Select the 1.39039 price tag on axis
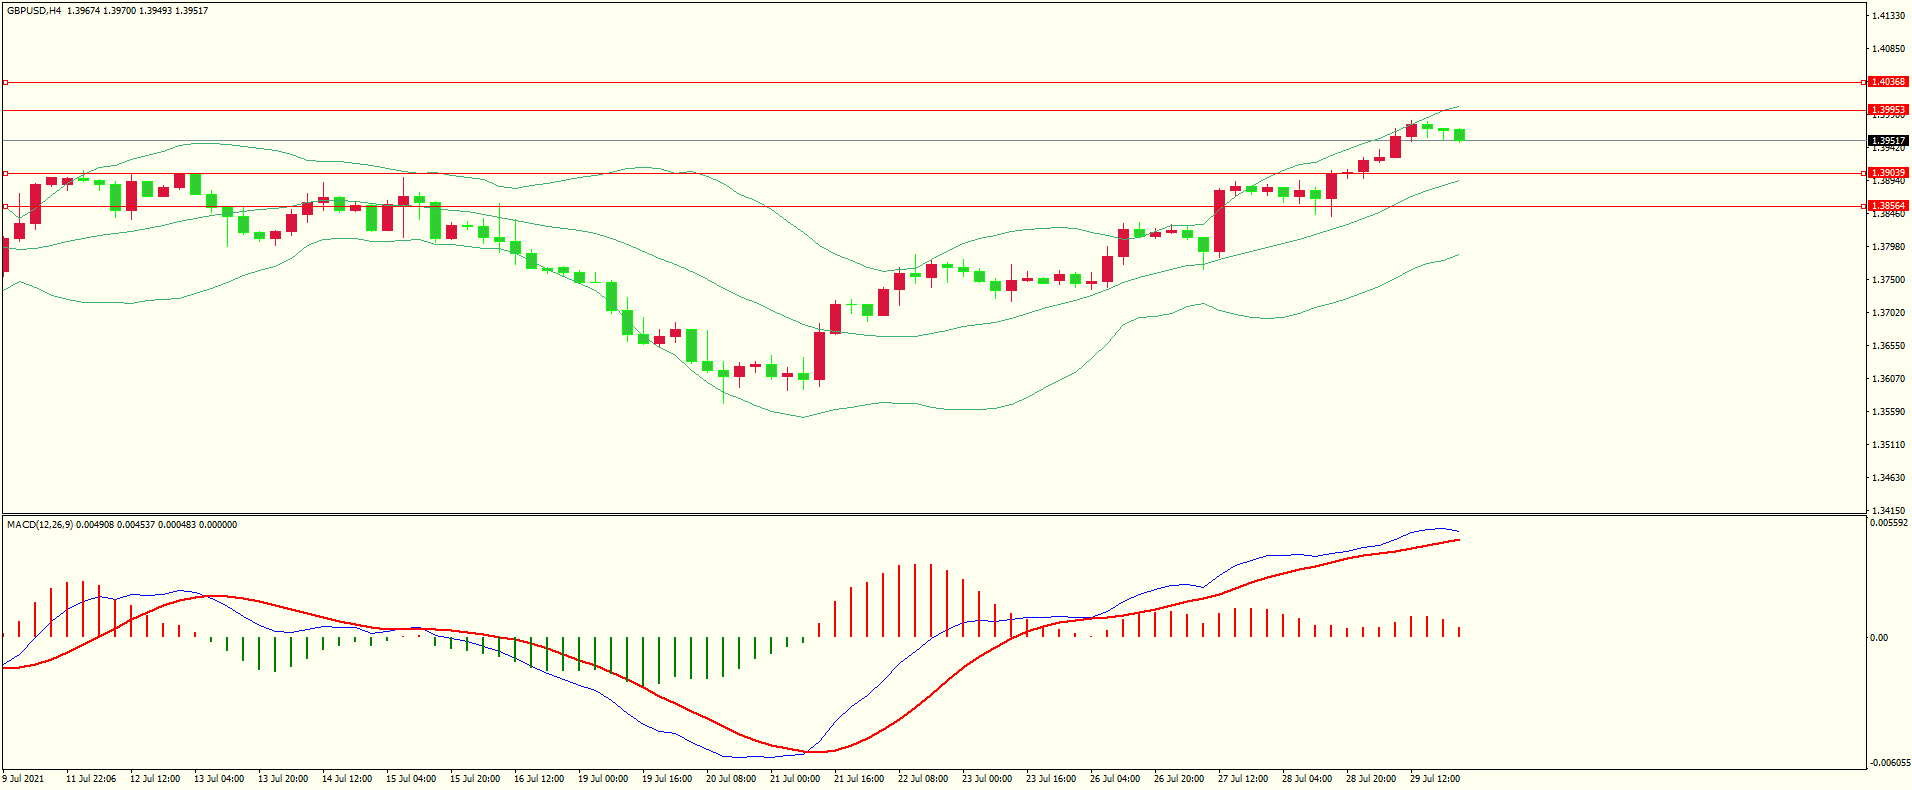The width and height of the screenshot is (1912, 790). (1888, 173)
